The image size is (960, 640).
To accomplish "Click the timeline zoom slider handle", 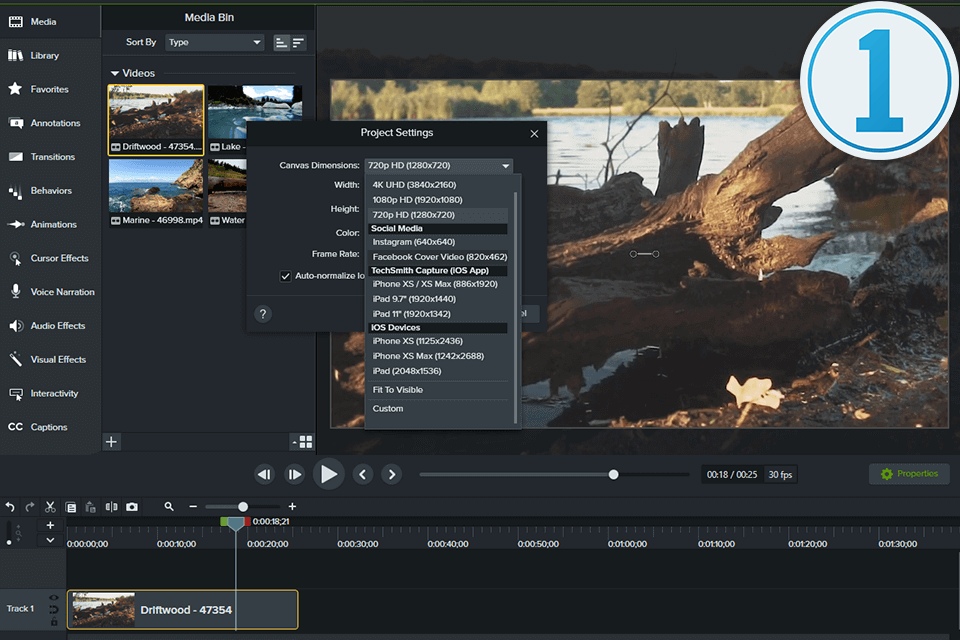I will (x=243, y=507).
